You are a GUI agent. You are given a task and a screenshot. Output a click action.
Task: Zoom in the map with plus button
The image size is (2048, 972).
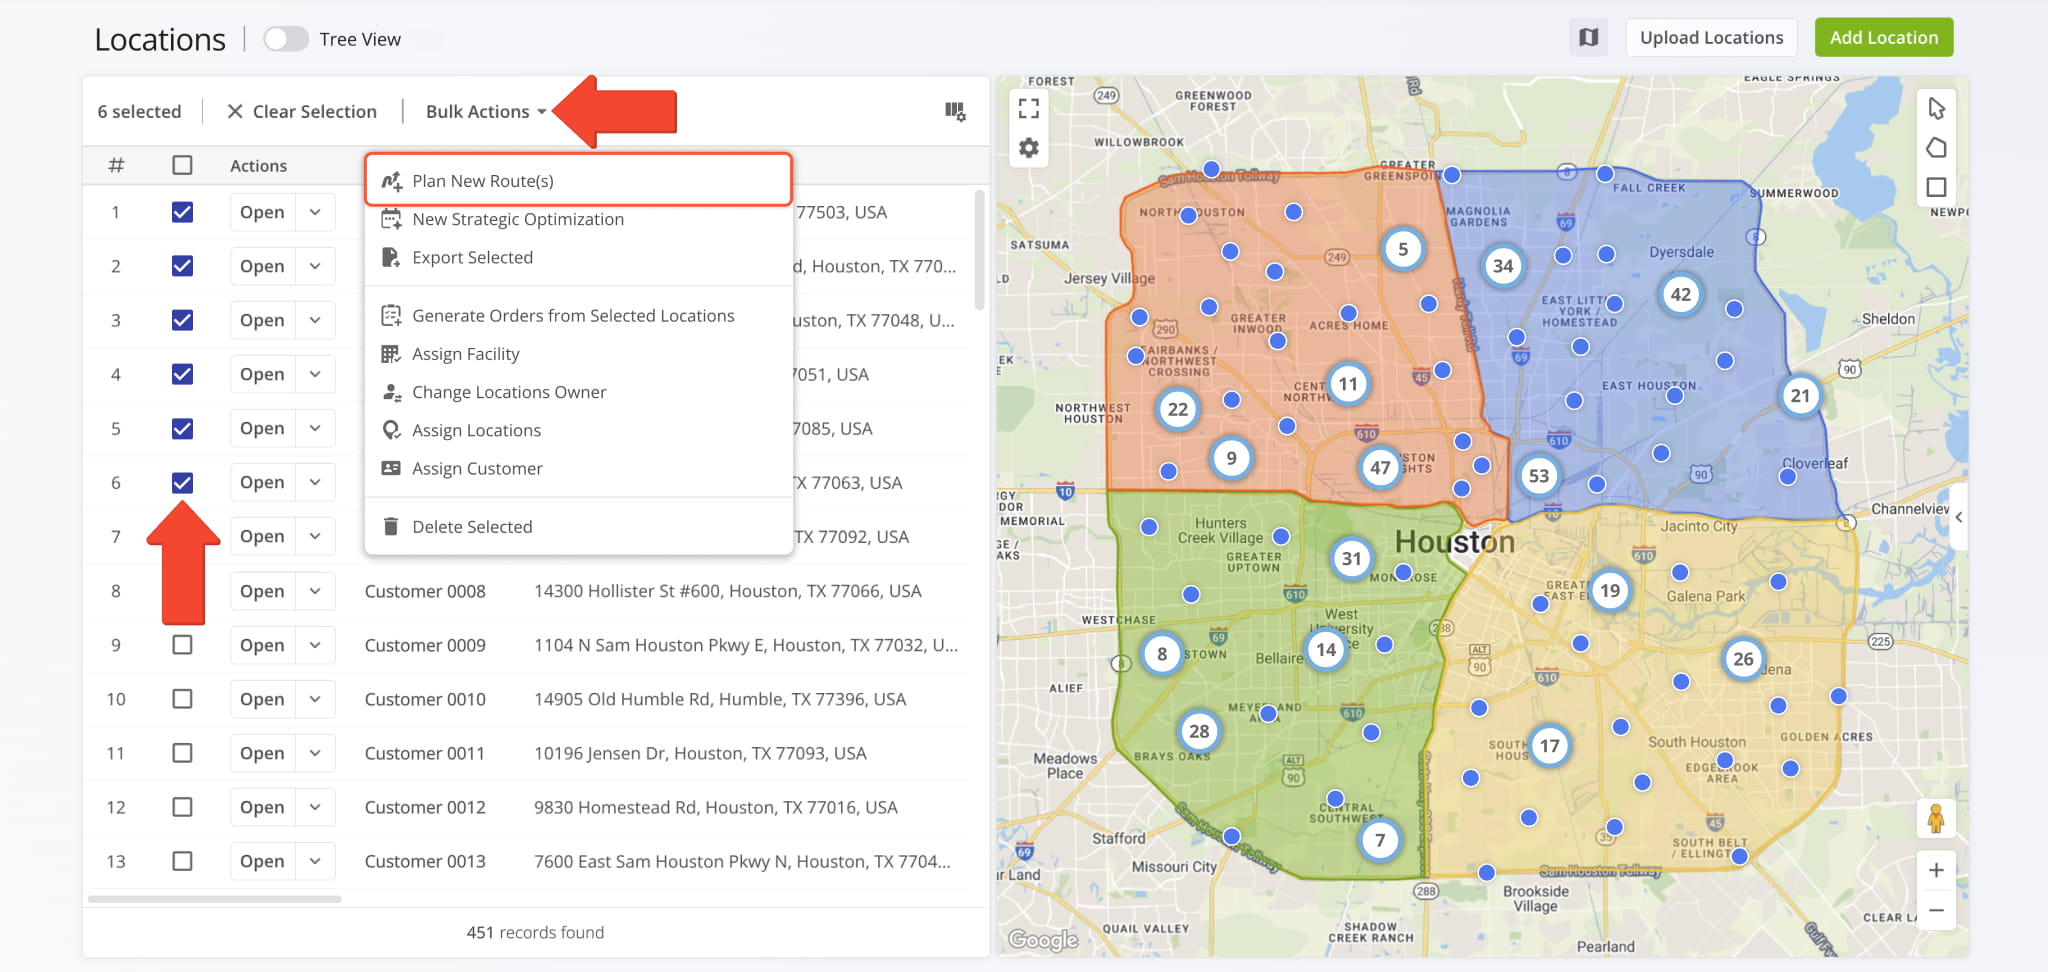1936,870
